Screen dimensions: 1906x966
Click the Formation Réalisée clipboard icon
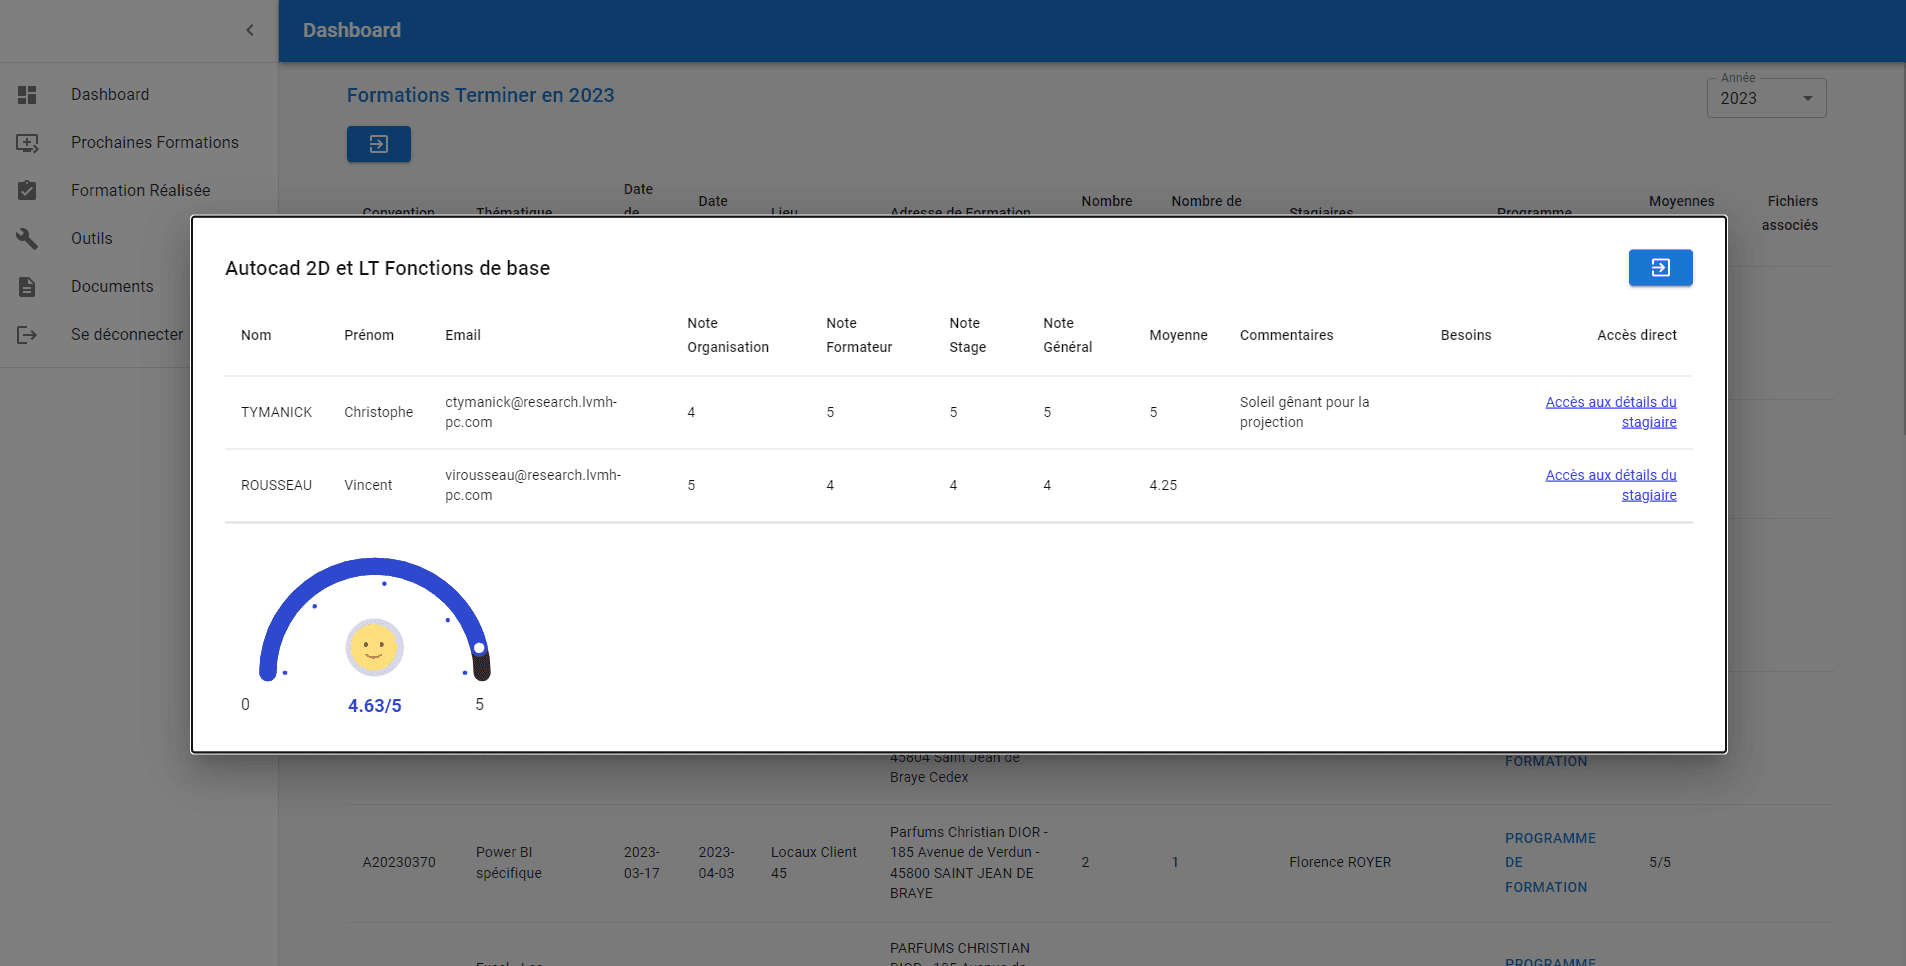tap(27, 191)
